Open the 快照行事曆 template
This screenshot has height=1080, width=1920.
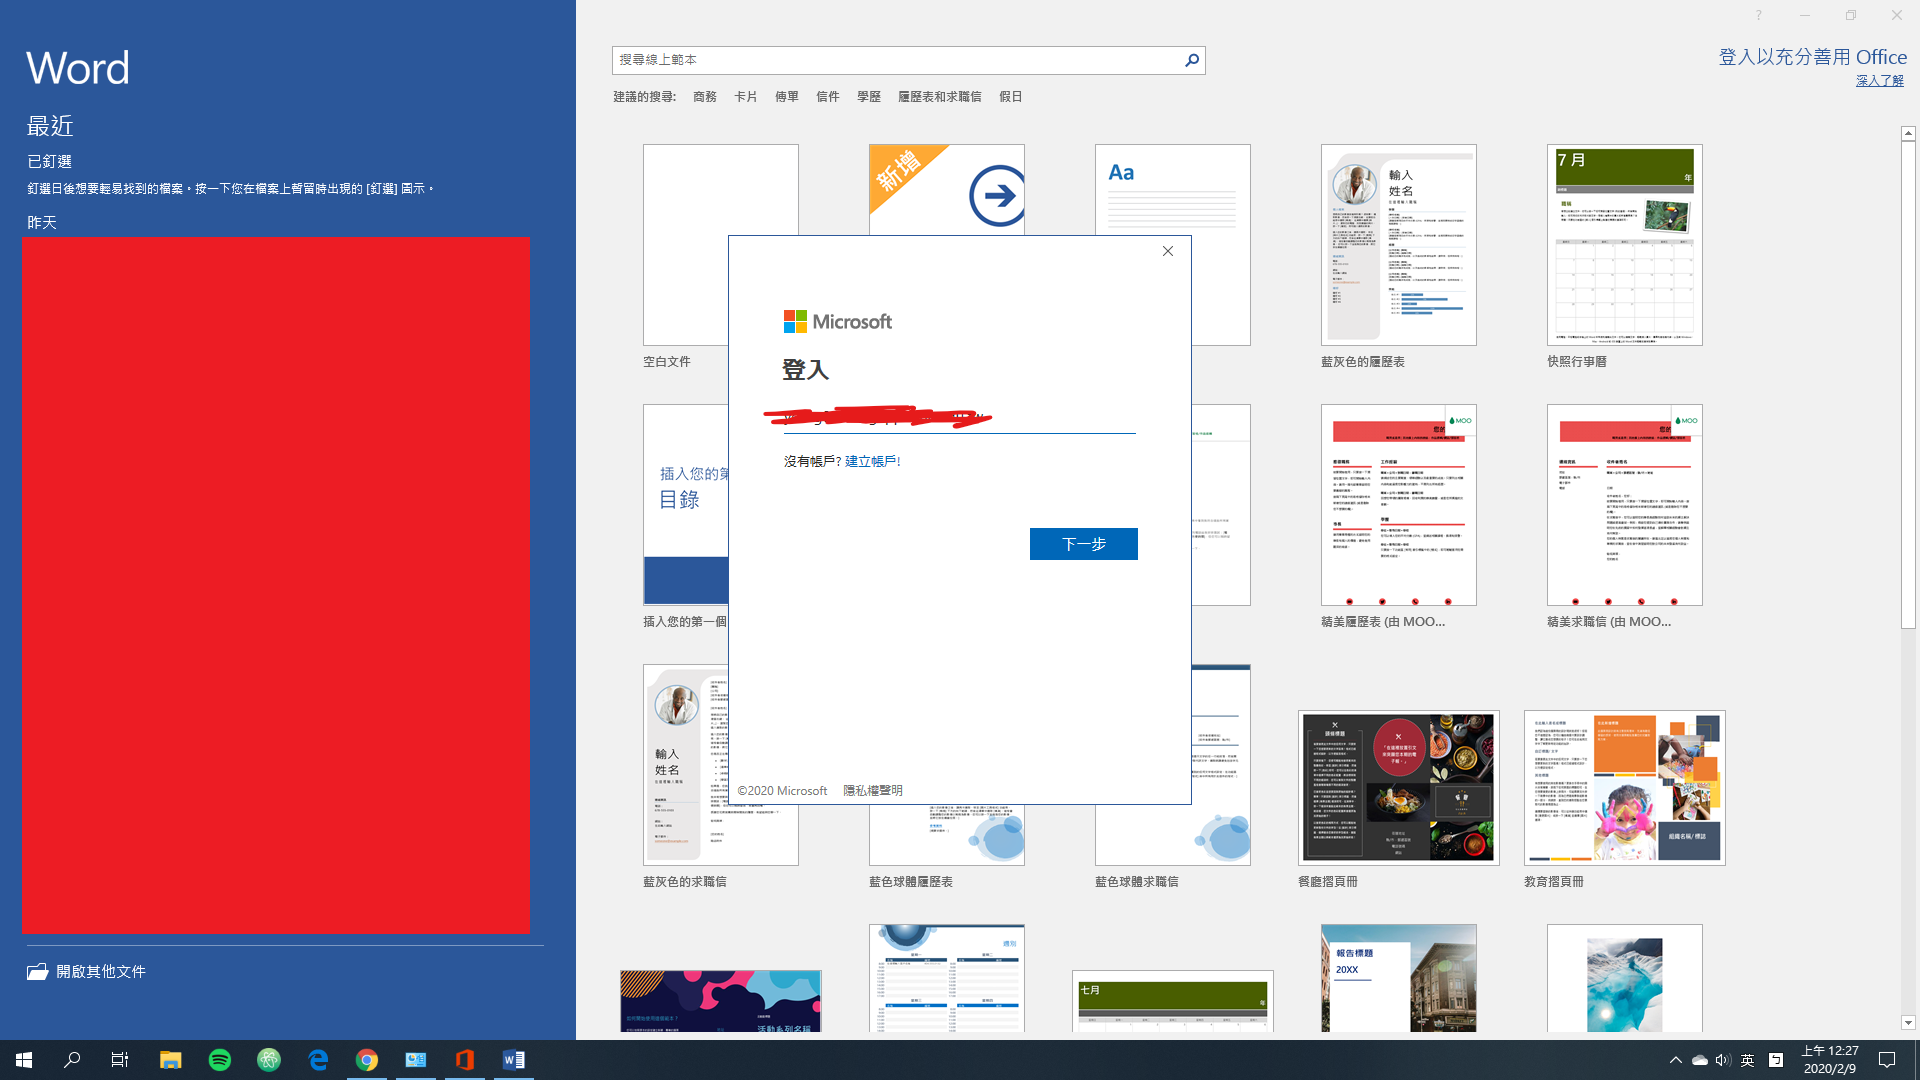point(1625,245)
